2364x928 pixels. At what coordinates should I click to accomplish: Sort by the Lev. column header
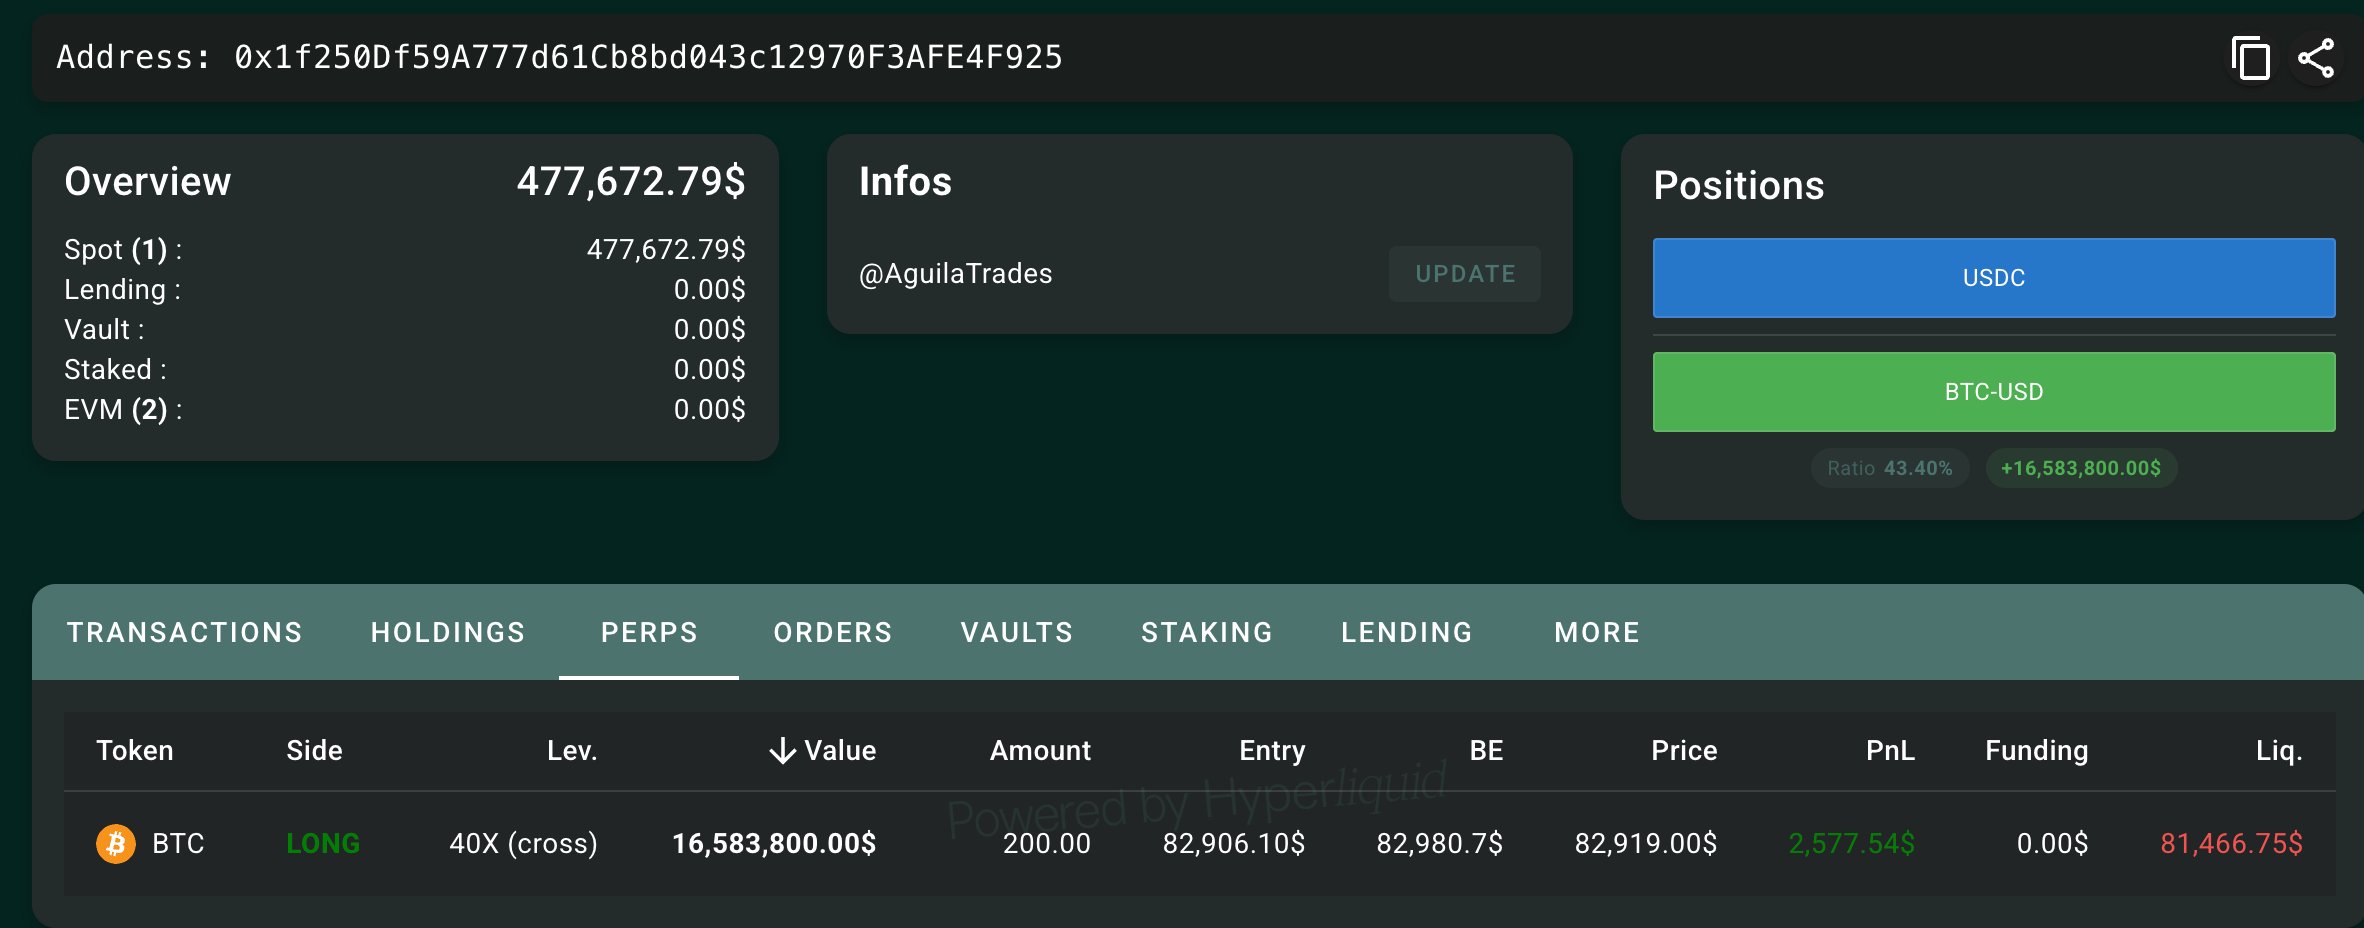[x=572, y=751]
